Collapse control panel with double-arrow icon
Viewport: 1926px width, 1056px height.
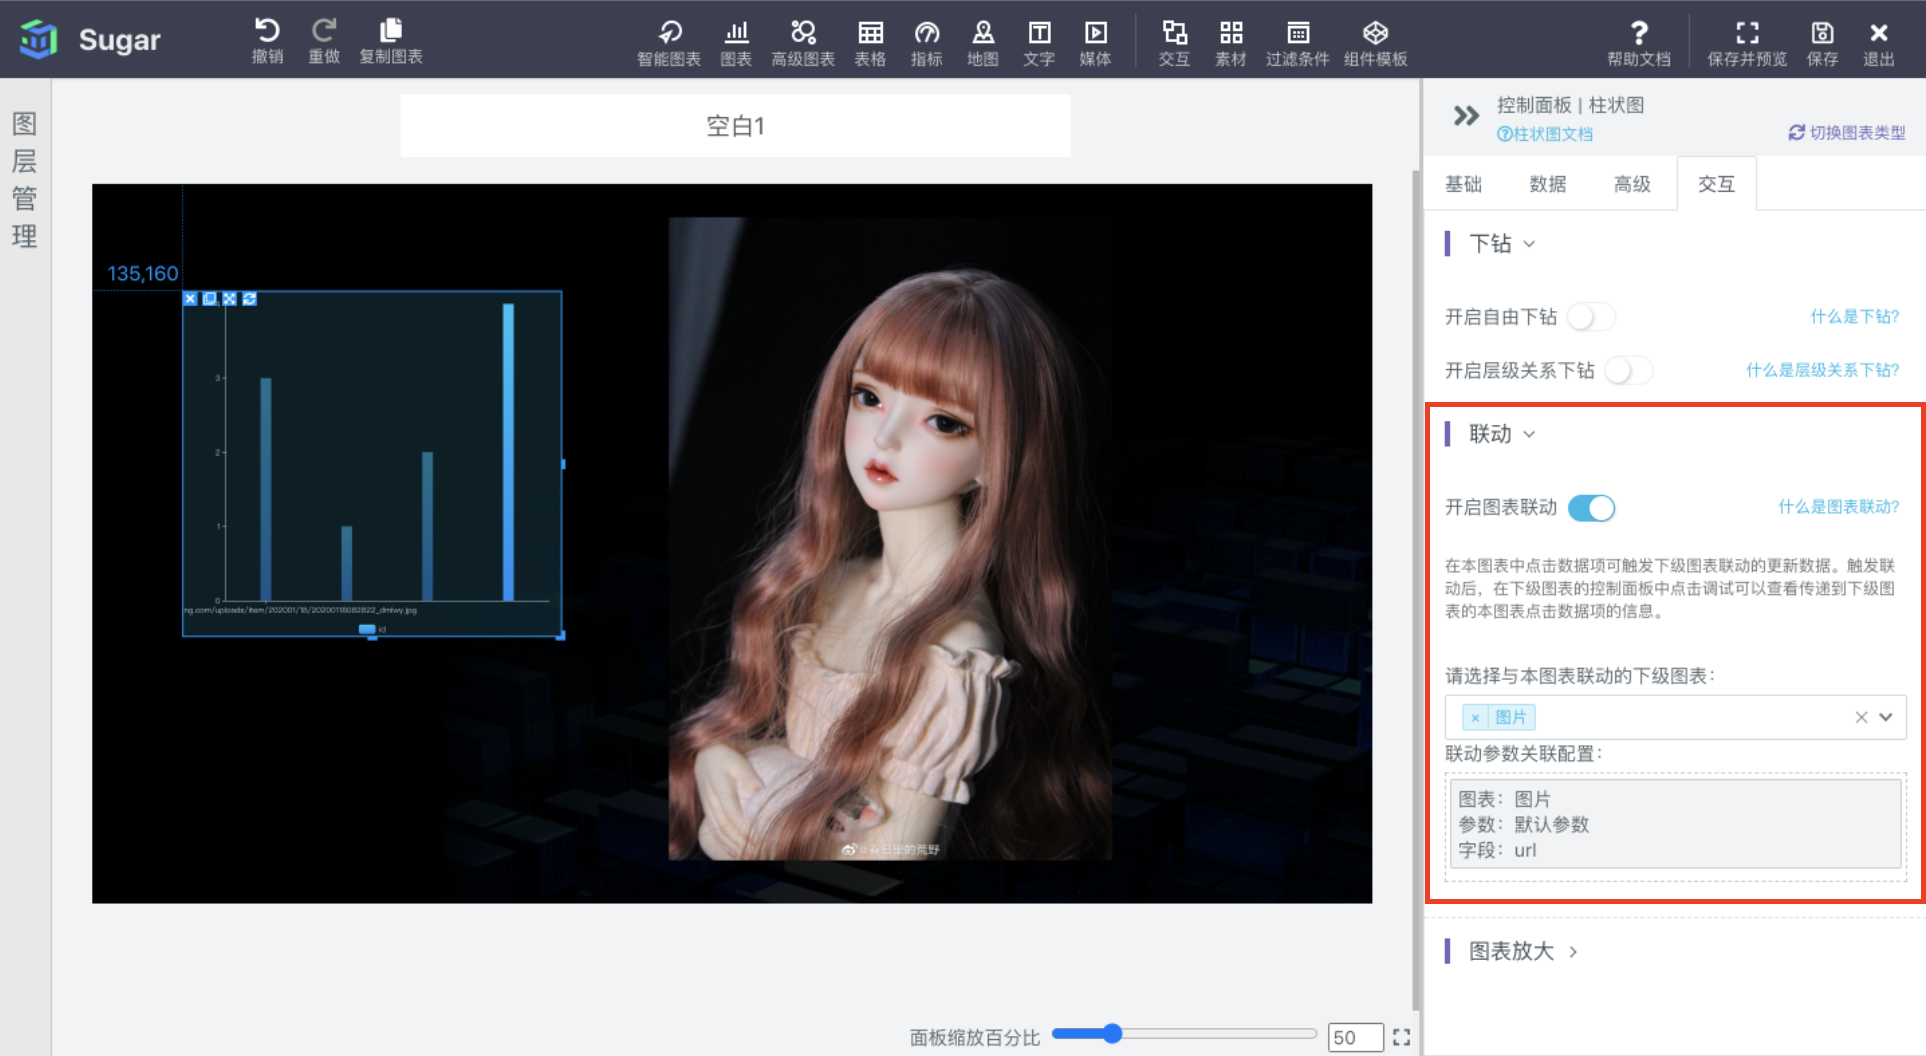(x=1466, y=116)
